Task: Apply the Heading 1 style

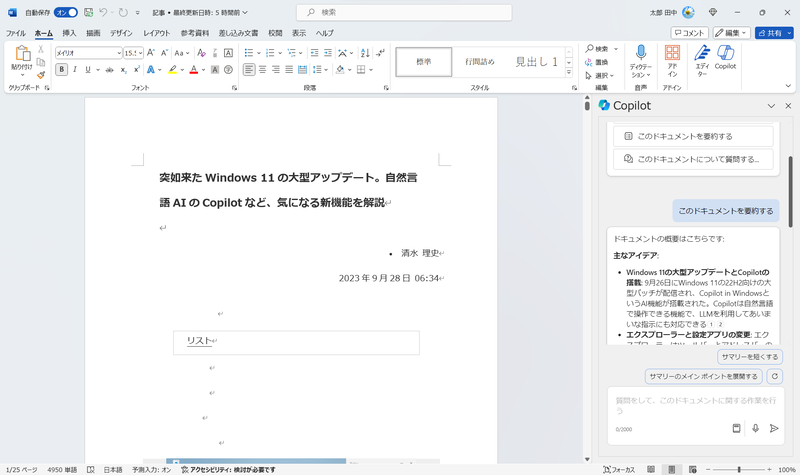Action: point(536,62)
